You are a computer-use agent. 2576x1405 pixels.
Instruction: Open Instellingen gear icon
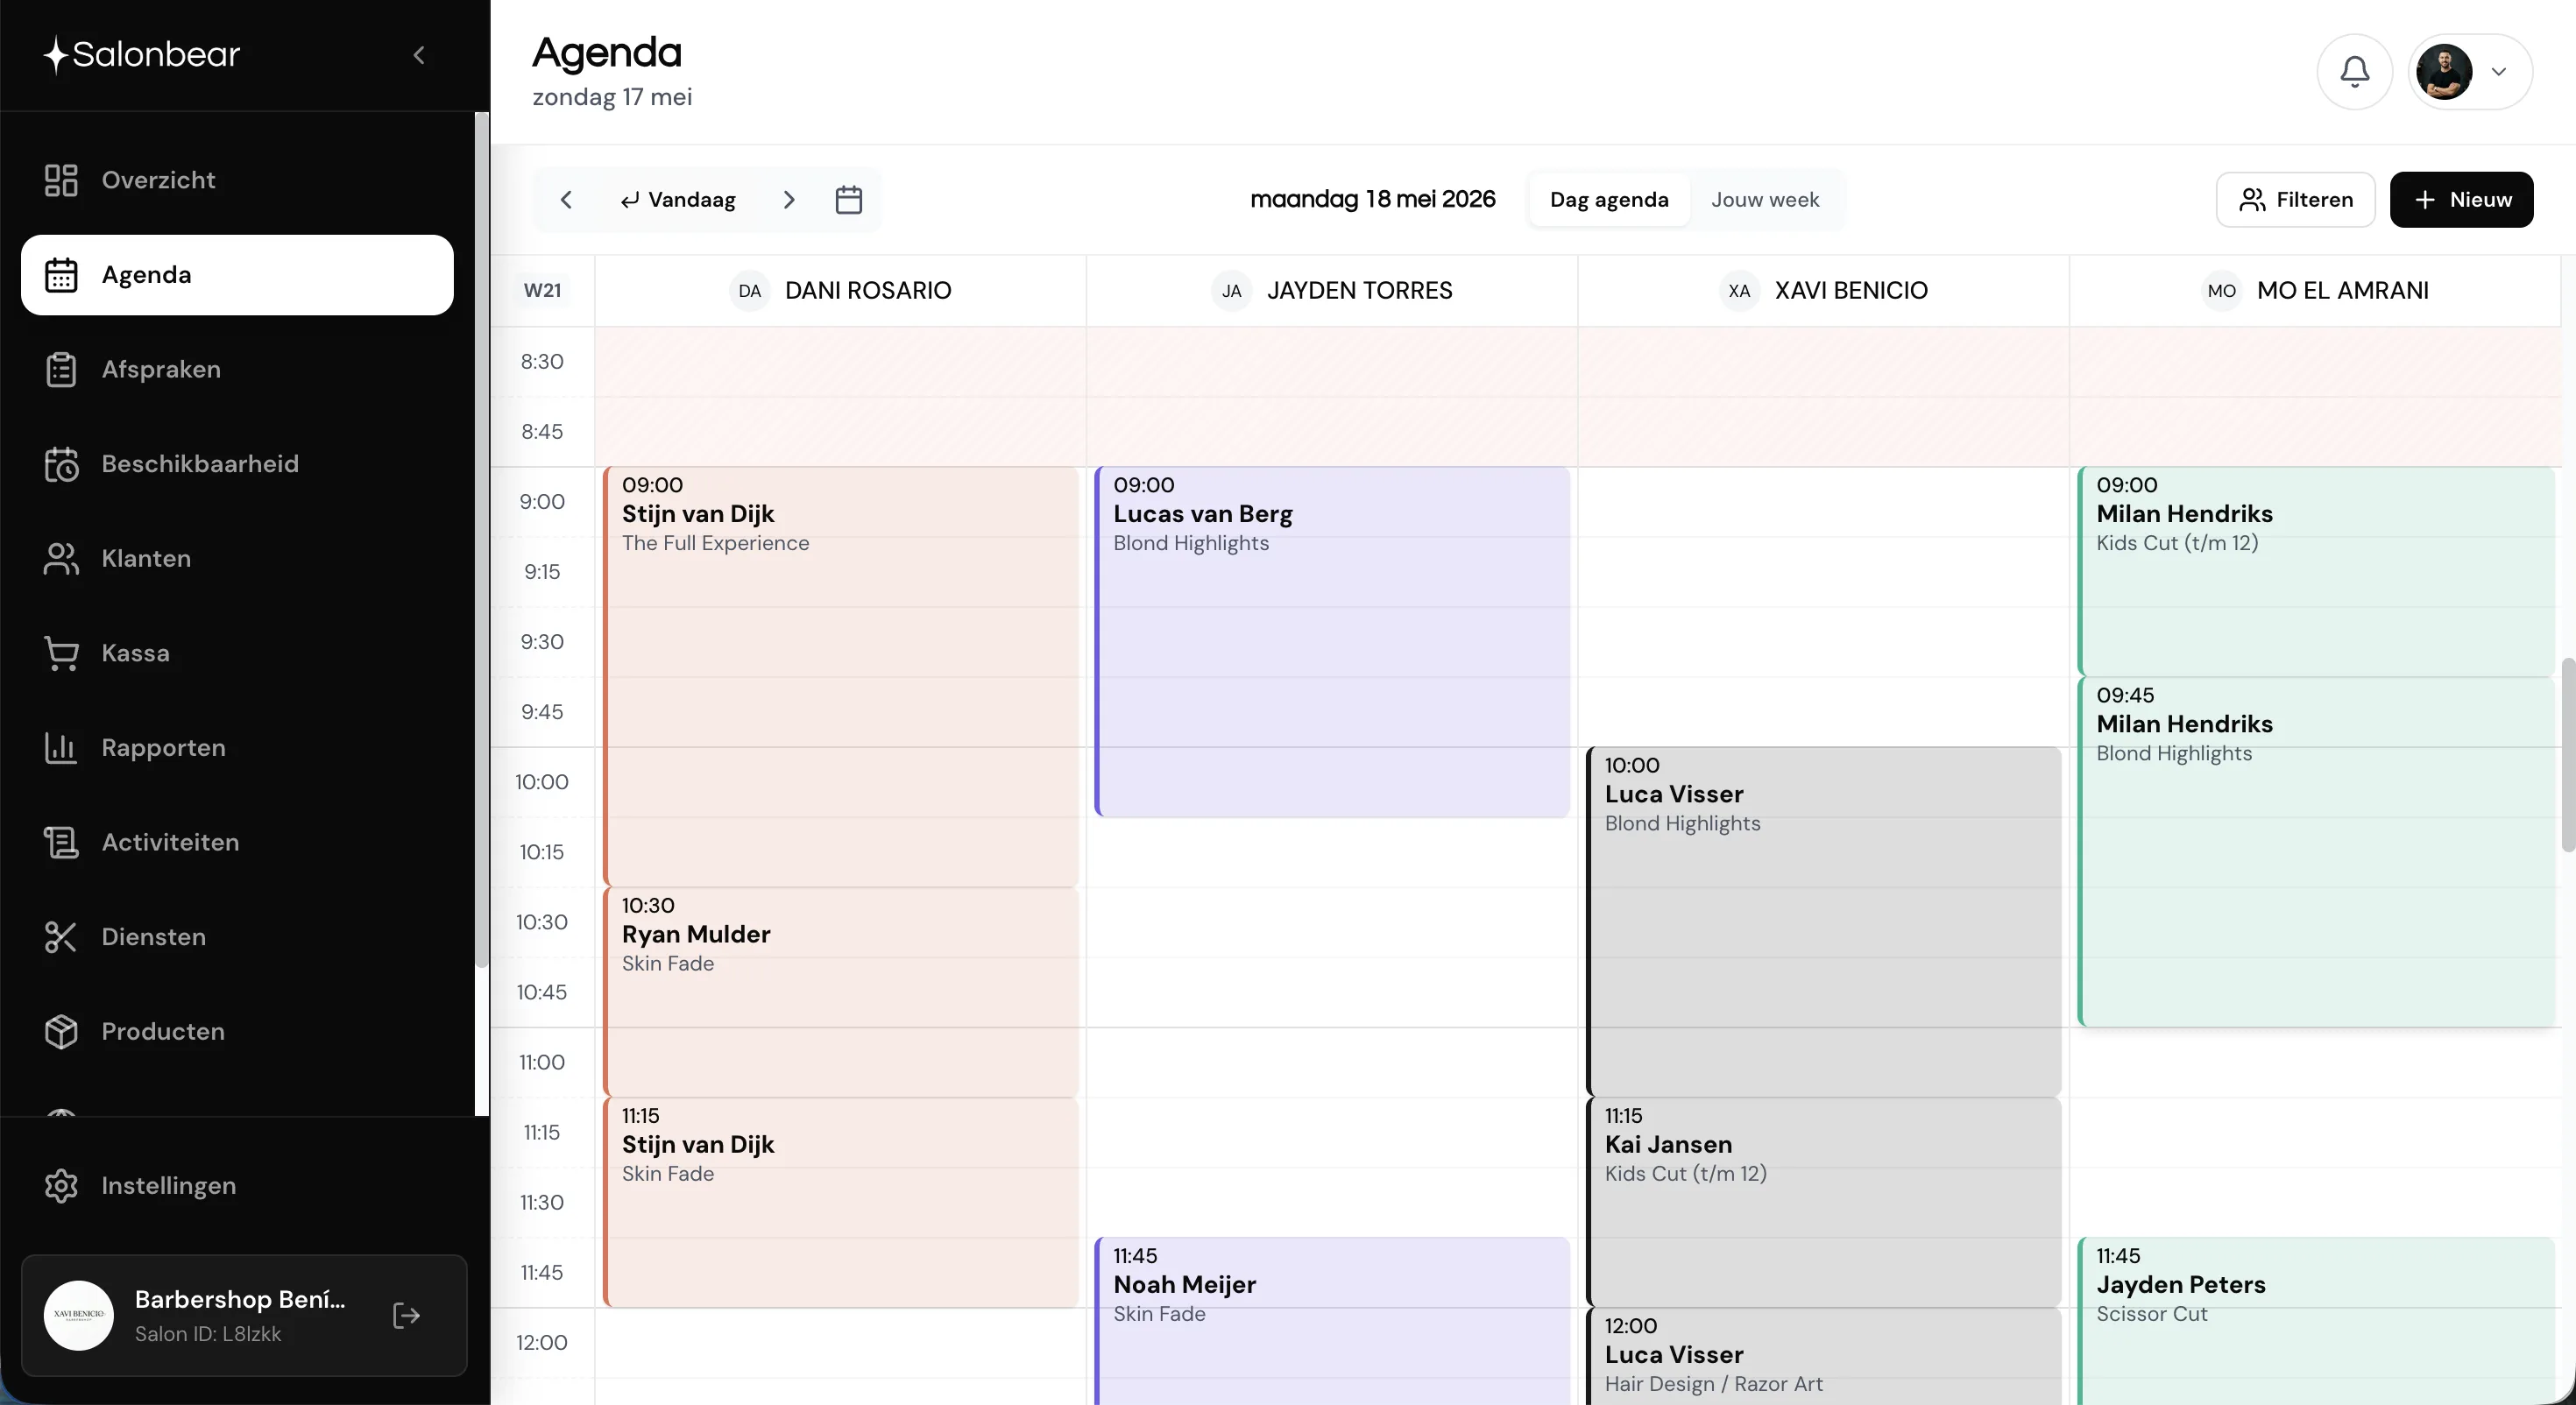61,1186
